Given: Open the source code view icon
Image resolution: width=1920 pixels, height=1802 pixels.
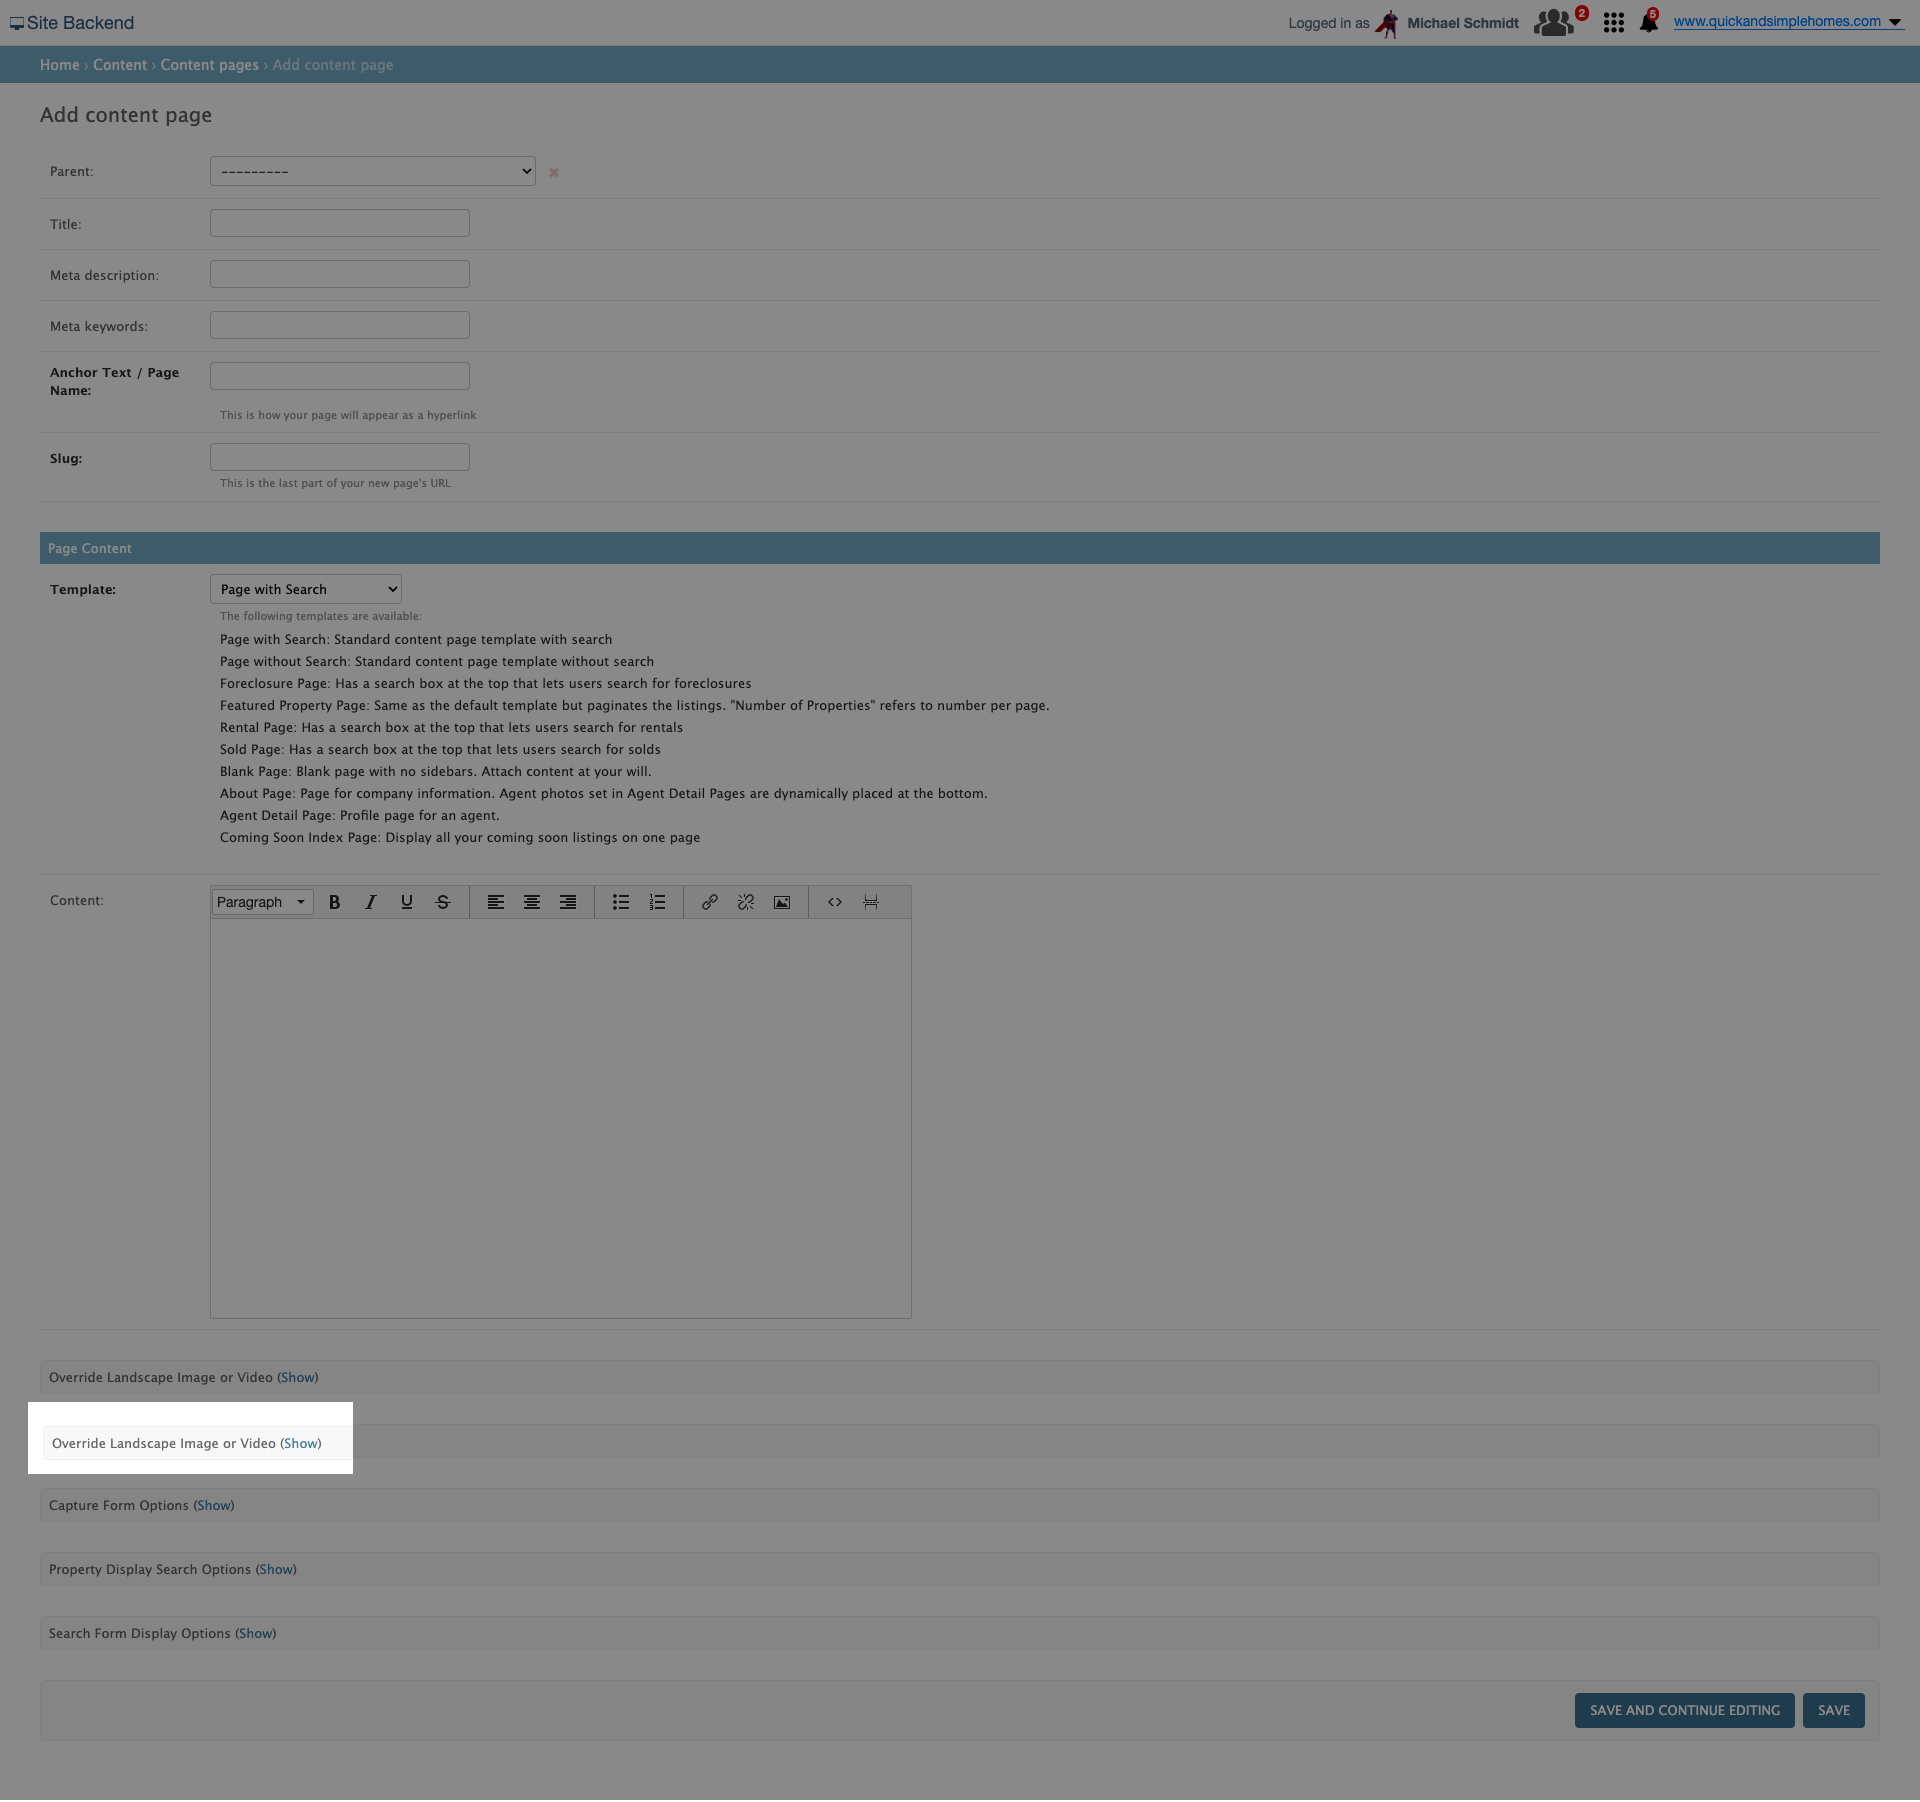Looking at the screenshot, I should coord(835,902).
